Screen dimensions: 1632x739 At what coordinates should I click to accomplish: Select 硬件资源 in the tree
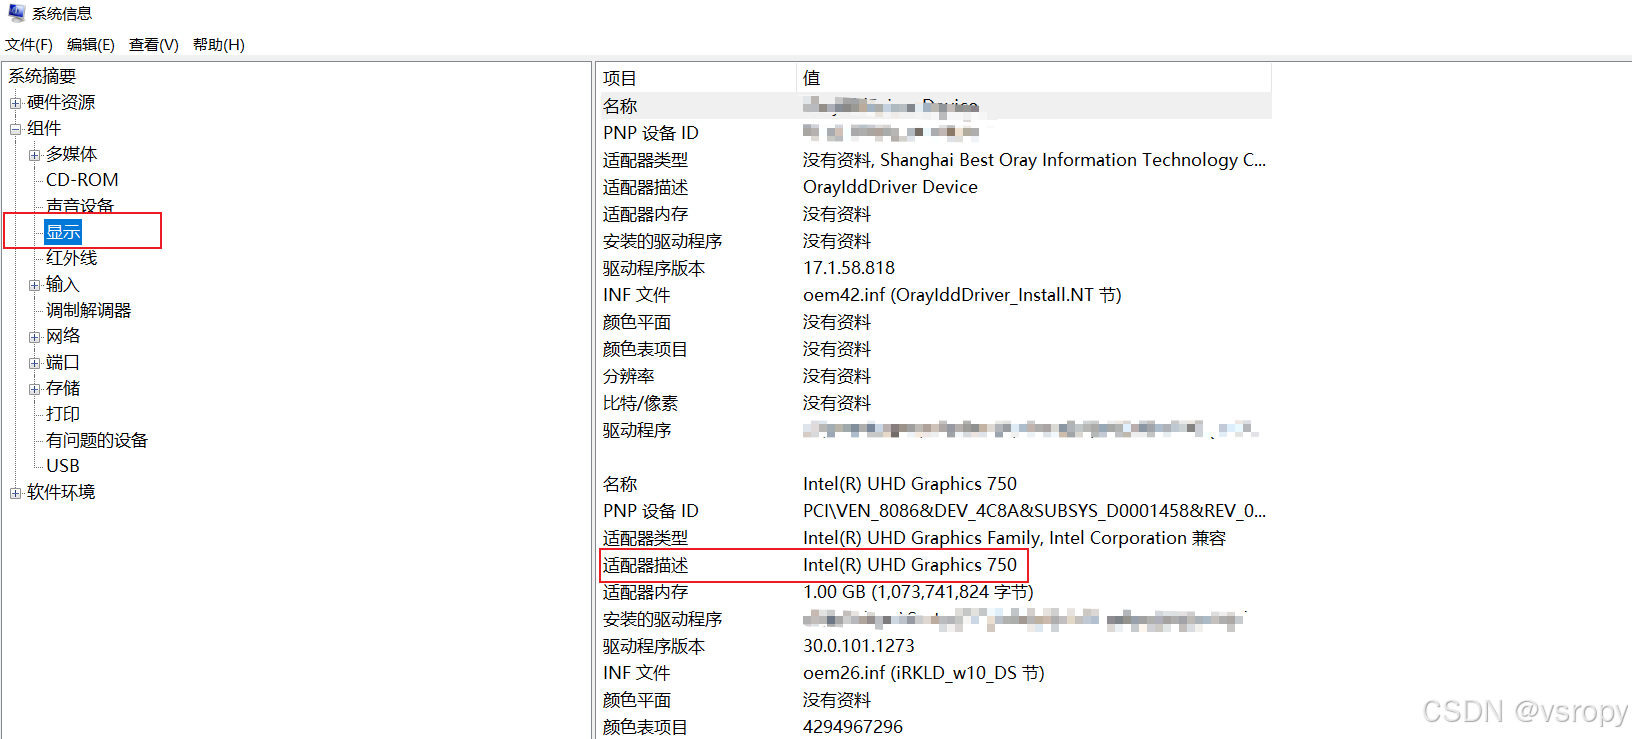(61, 102)
